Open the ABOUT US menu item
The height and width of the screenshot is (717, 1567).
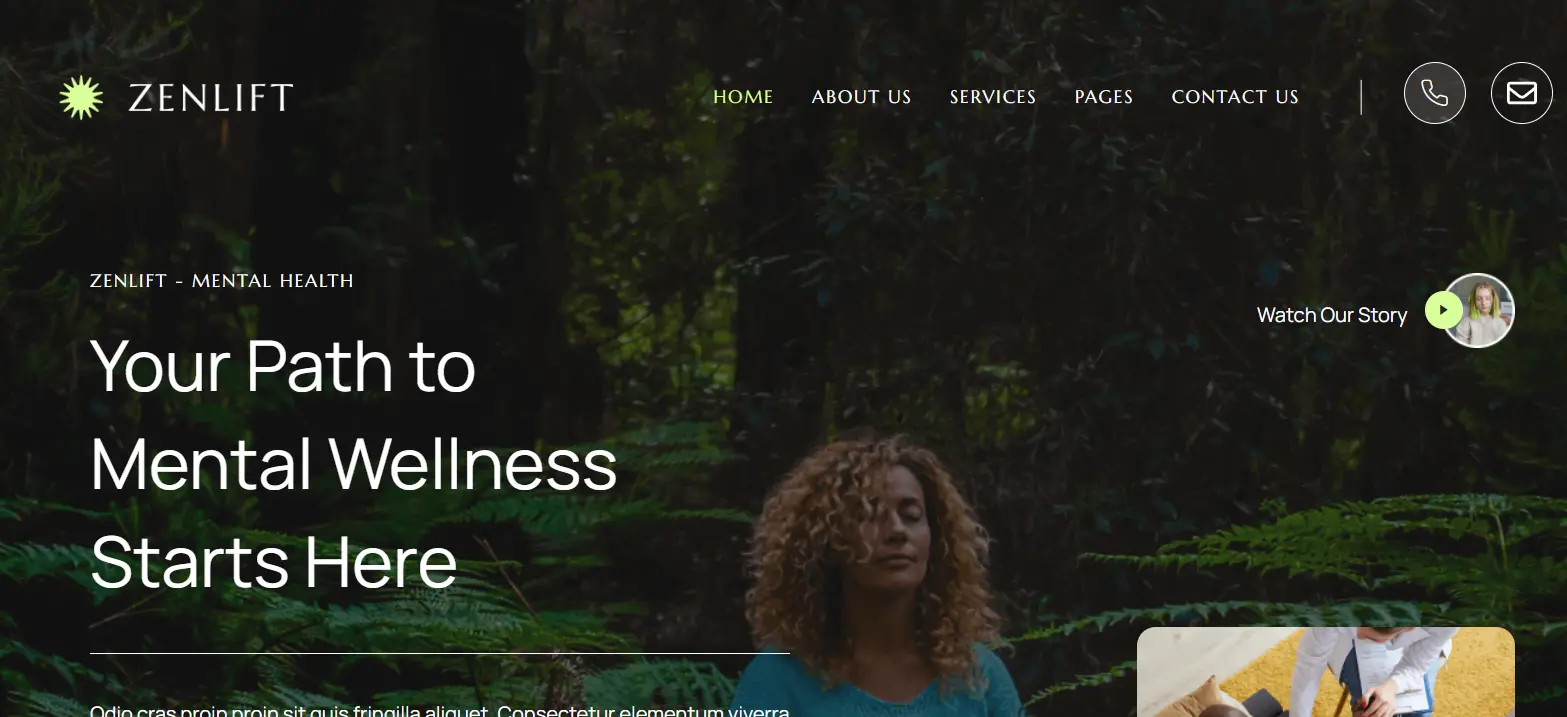coord(861,97)
